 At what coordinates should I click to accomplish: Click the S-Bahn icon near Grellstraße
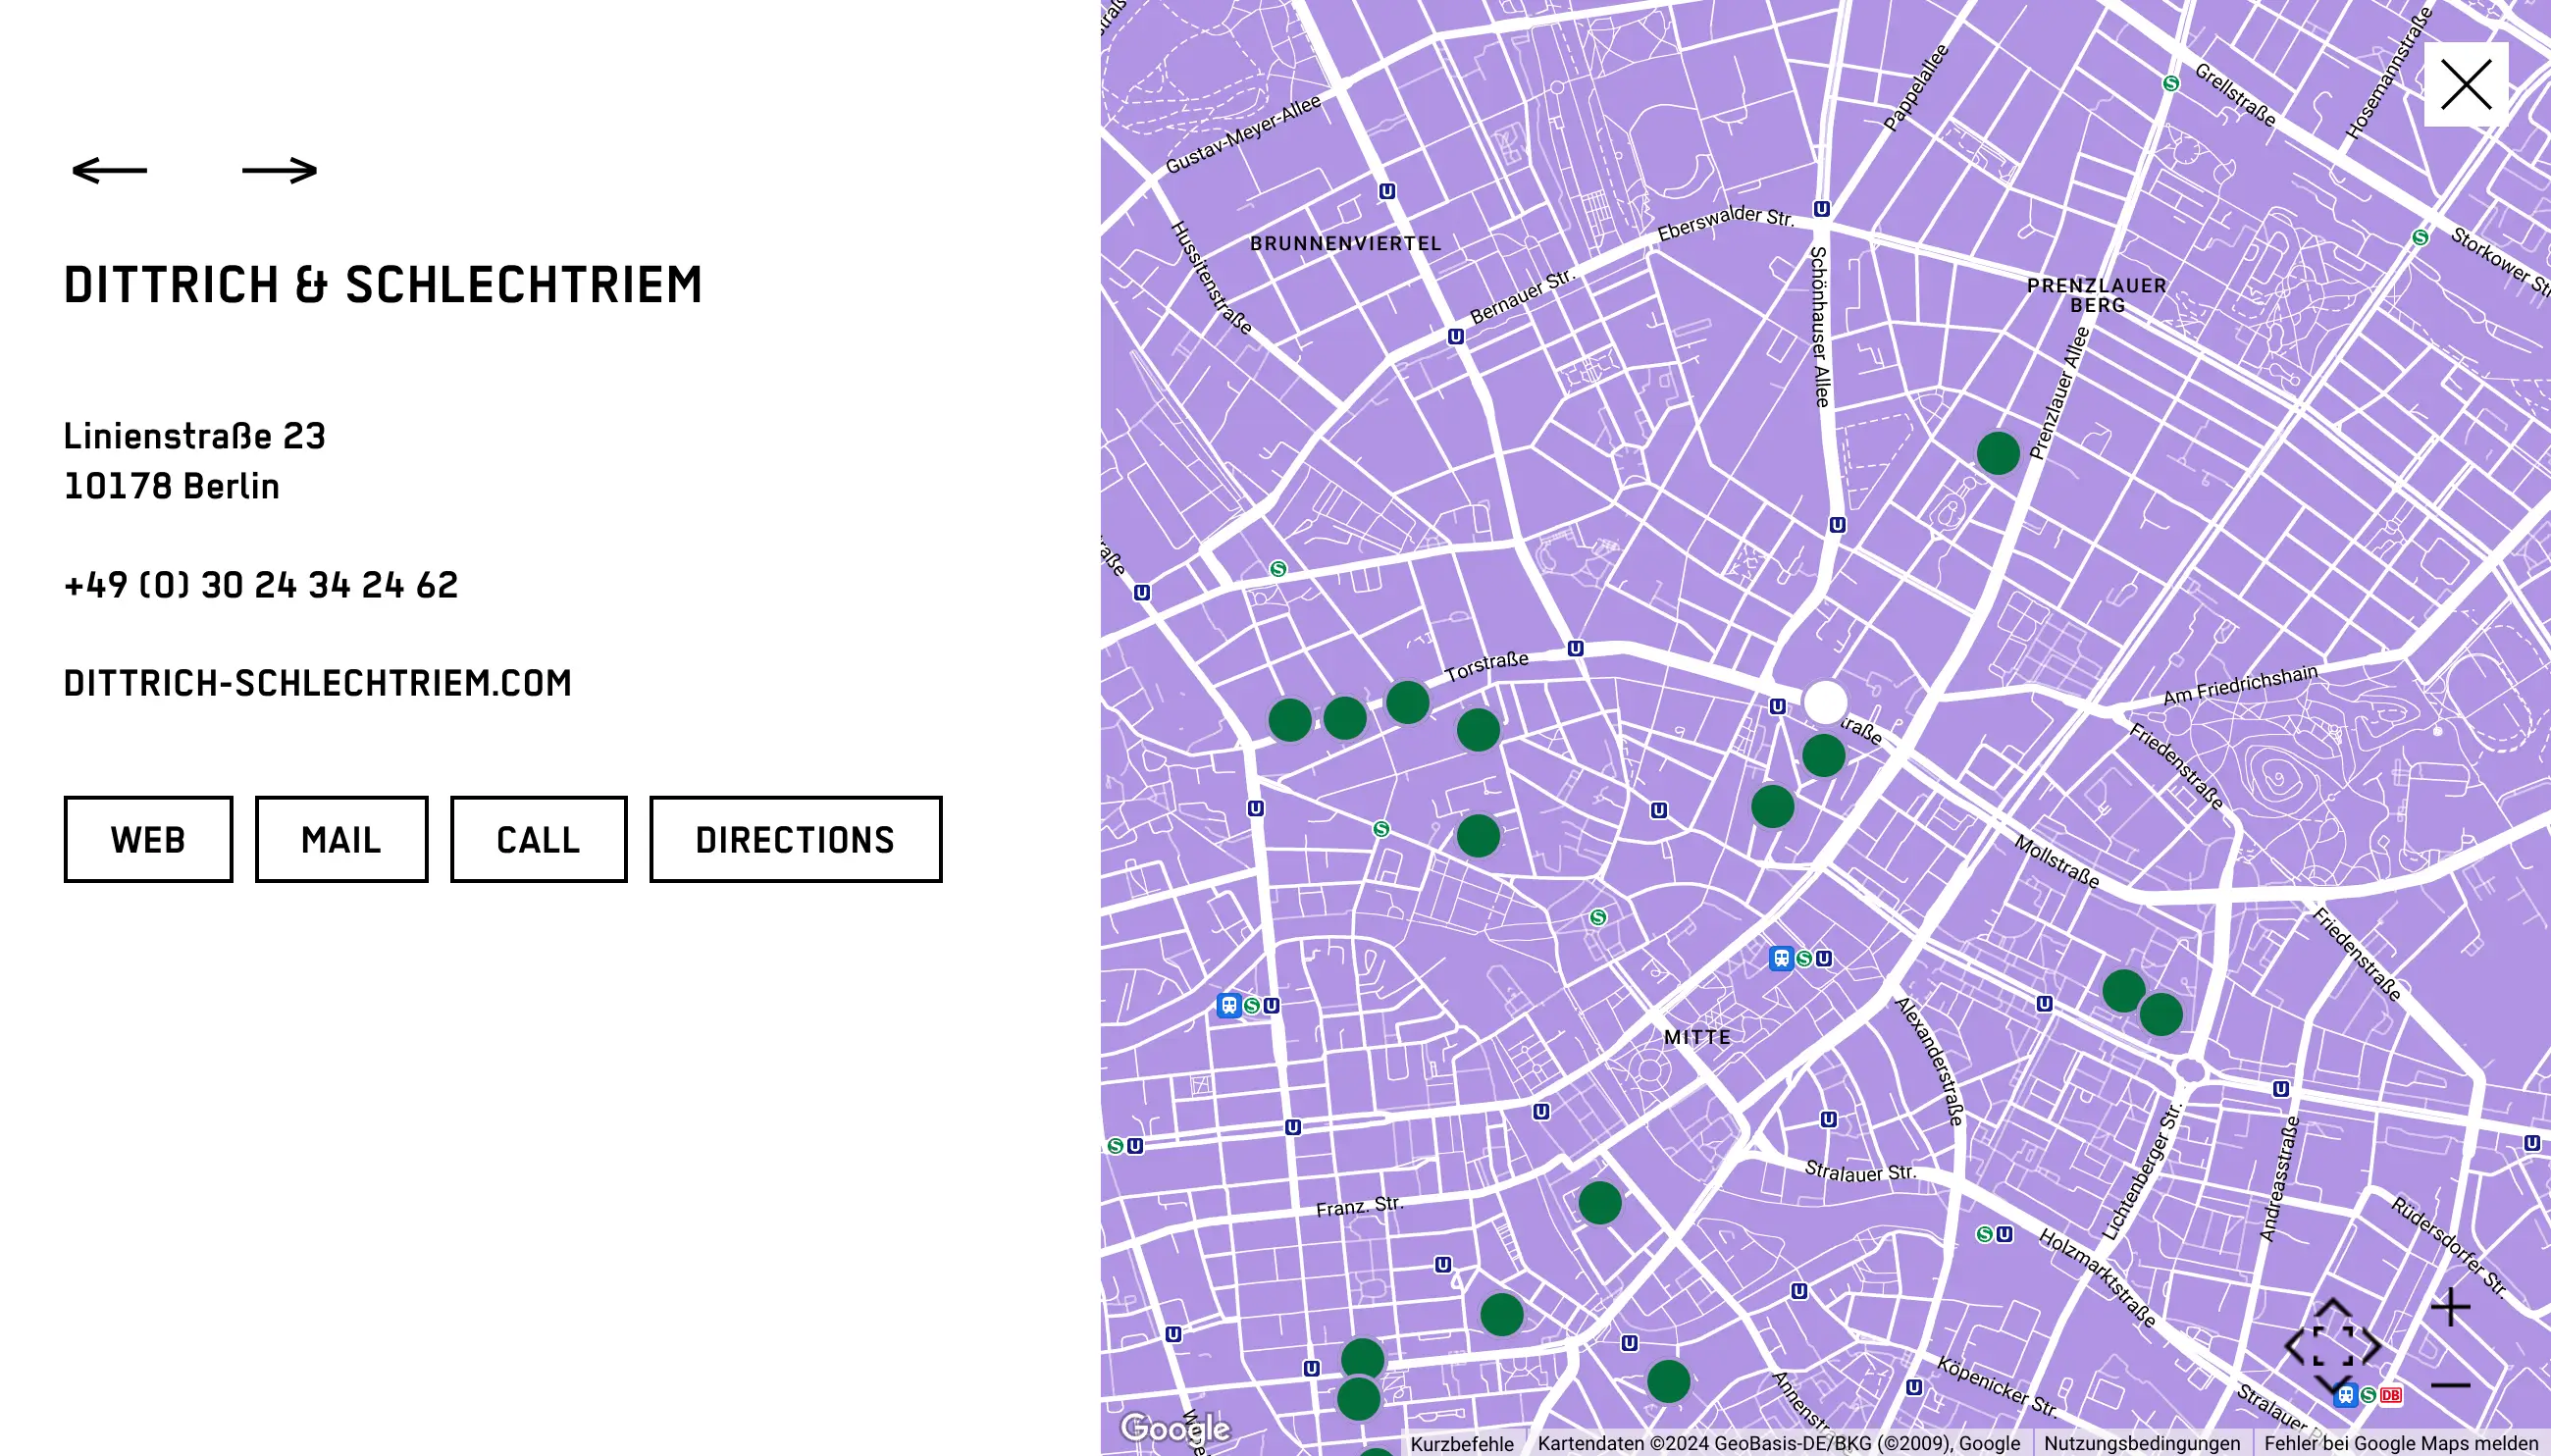pos(2171,84)
